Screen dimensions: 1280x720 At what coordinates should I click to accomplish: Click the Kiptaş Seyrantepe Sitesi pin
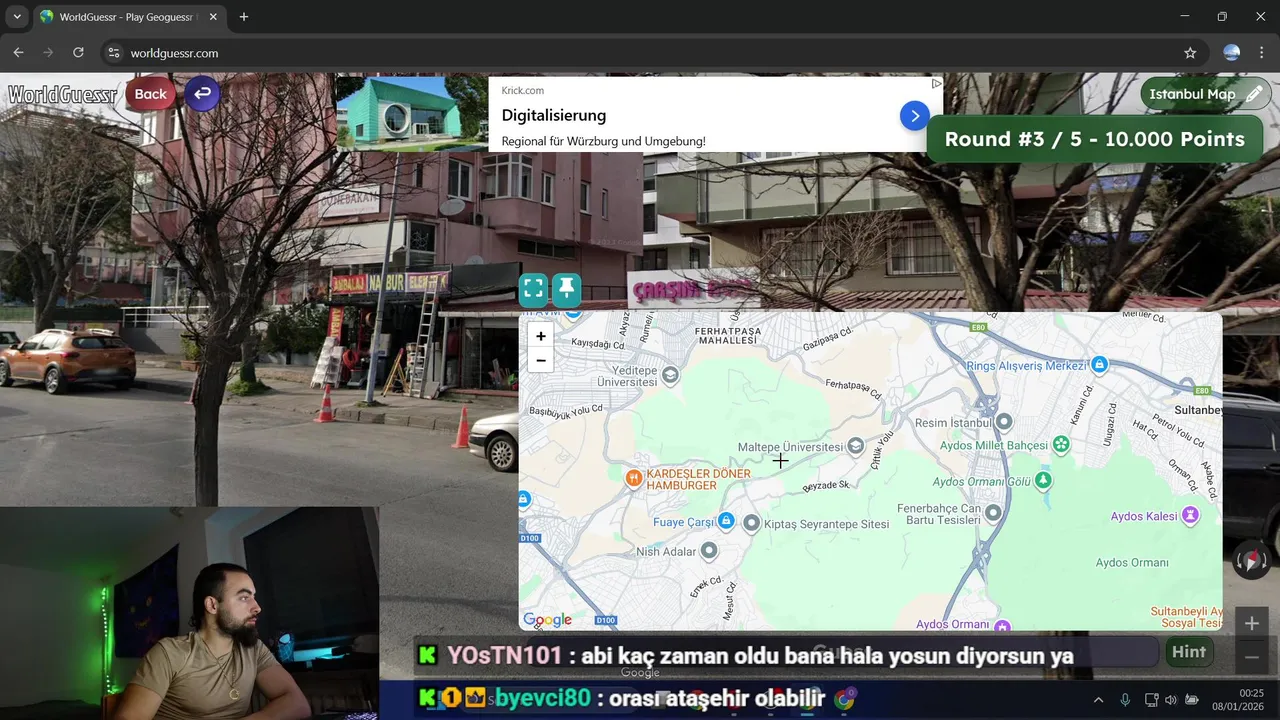pos(751,524)
